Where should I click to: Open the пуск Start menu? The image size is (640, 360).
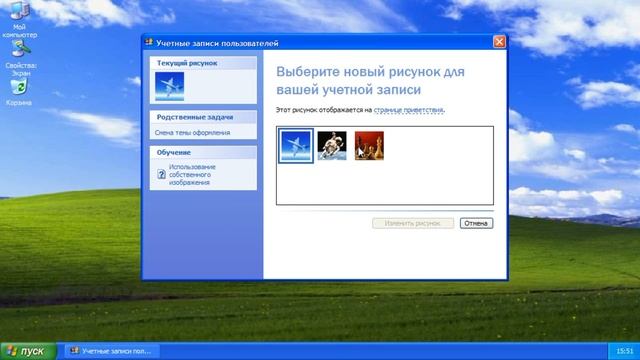pos(28,351)
